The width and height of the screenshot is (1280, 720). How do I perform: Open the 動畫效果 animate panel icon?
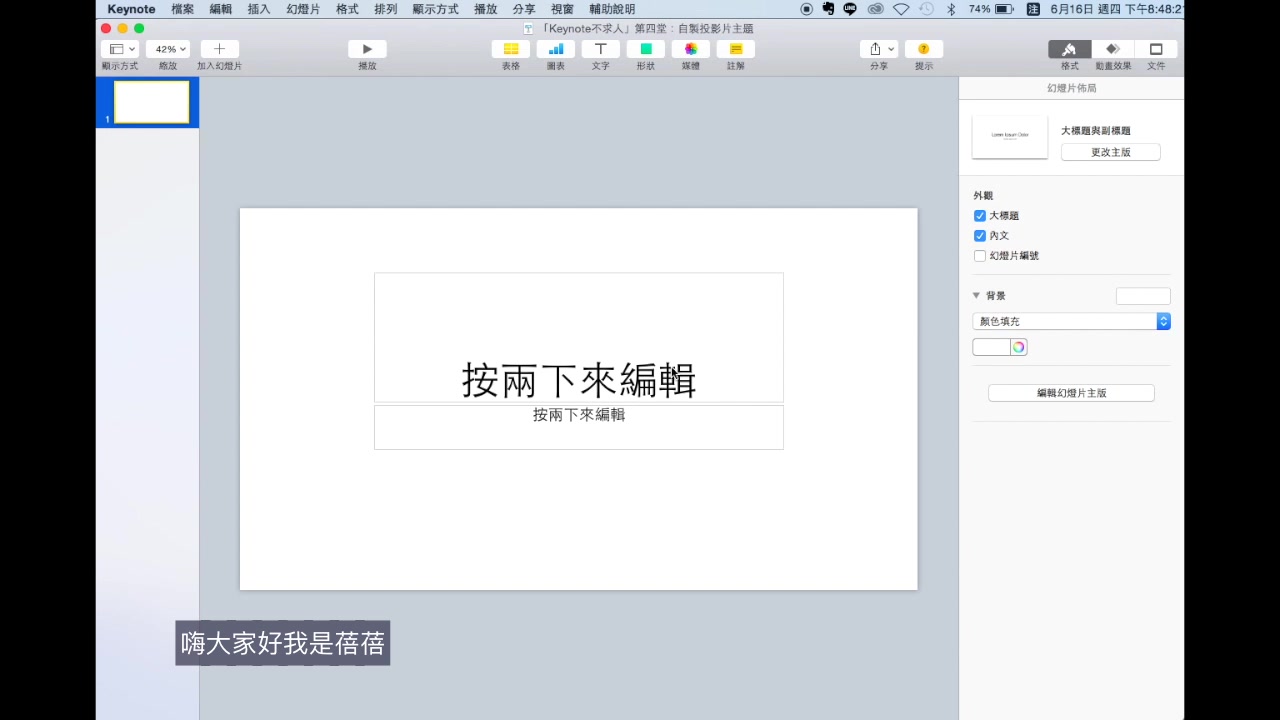click(x=1112, y=48)
